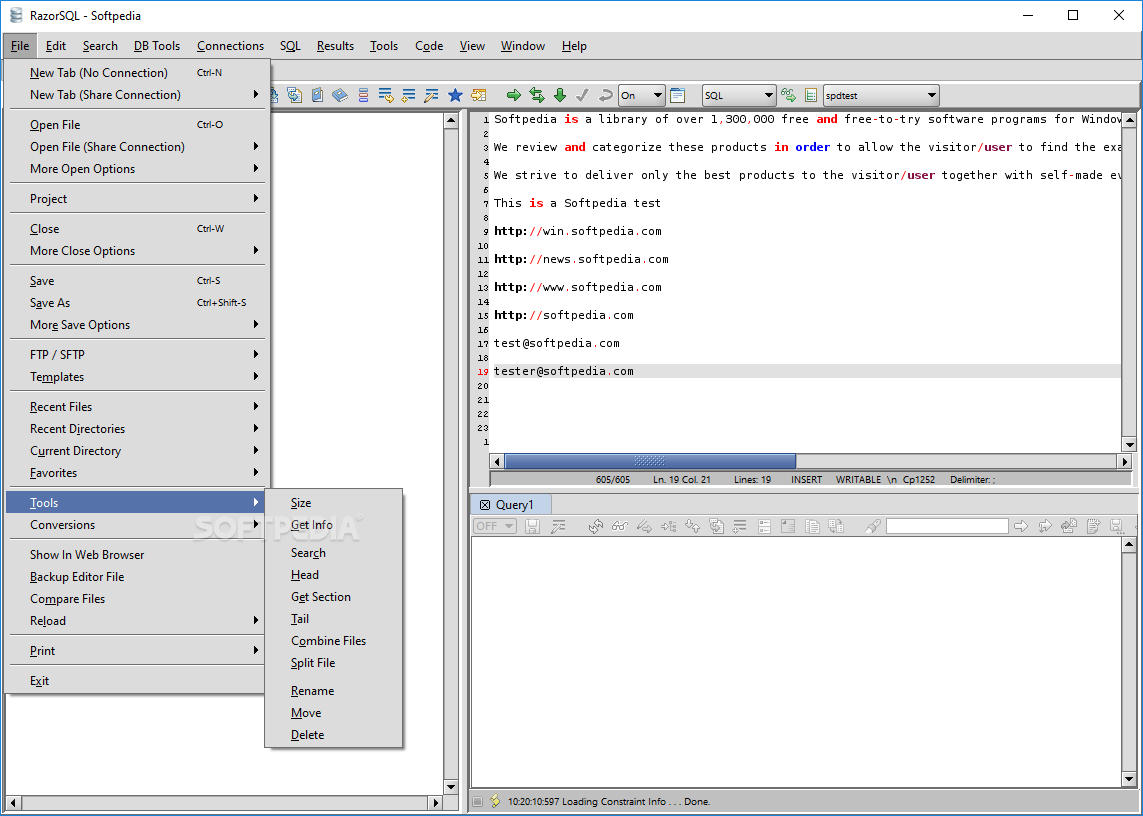This screenshot has width=1143, height=816.
Task: Choose Save As in File menu
Action: (138, 303)
